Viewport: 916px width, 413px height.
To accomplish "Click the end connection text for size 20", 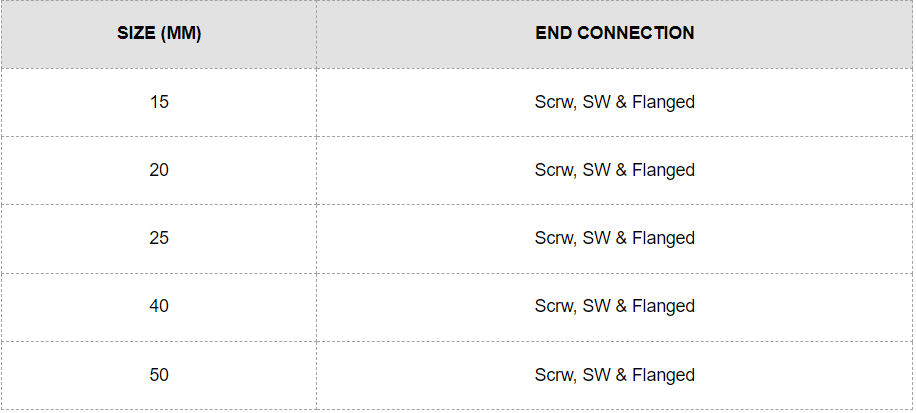I will [614, 170].
